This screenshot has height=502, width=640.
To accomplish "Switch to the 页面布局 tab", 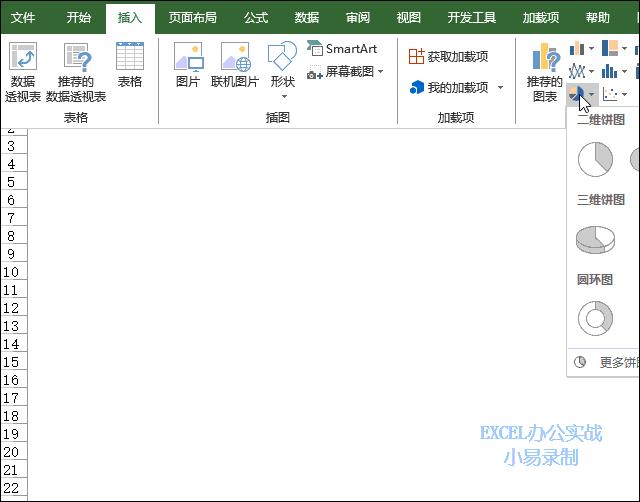I will [193, 18].
